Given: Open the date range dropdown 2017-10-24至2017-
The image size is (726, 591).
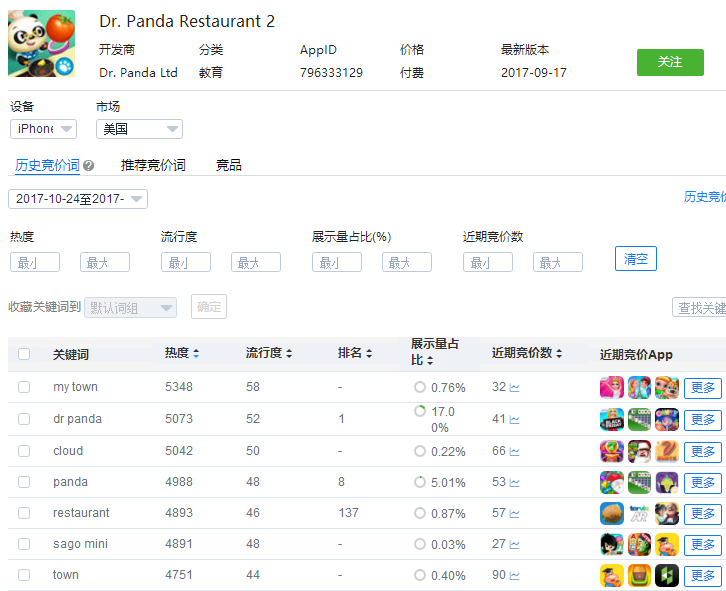Looking at the screenshot, I should [x=78, y=199].
